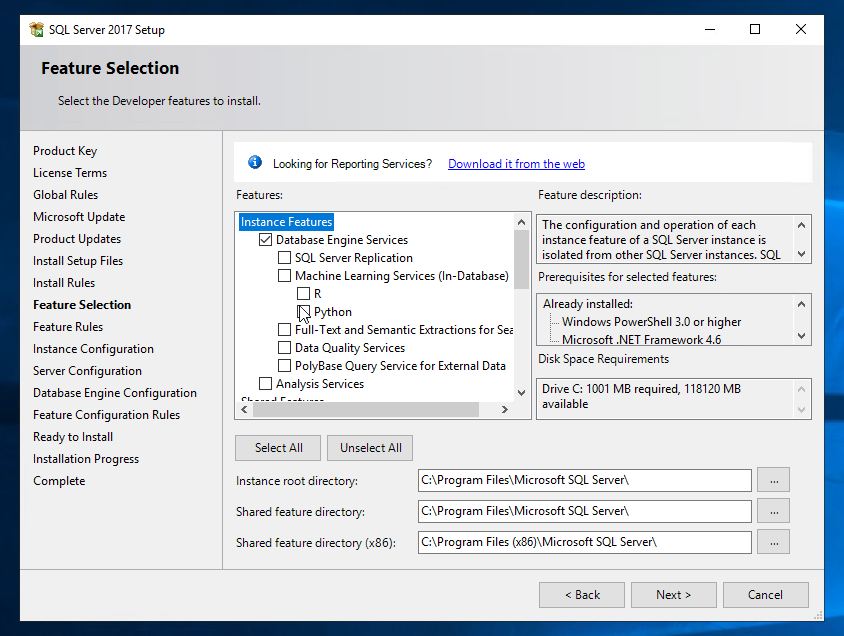Select the Global Rules step
Screen dimensions: 844x636
[x=65, y=195]
